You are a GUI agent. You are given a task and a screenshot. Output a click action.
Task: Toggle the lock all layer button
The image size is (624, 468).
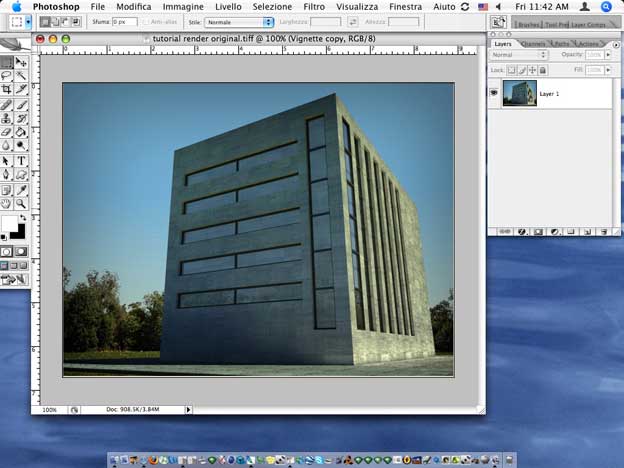point(543,70)
